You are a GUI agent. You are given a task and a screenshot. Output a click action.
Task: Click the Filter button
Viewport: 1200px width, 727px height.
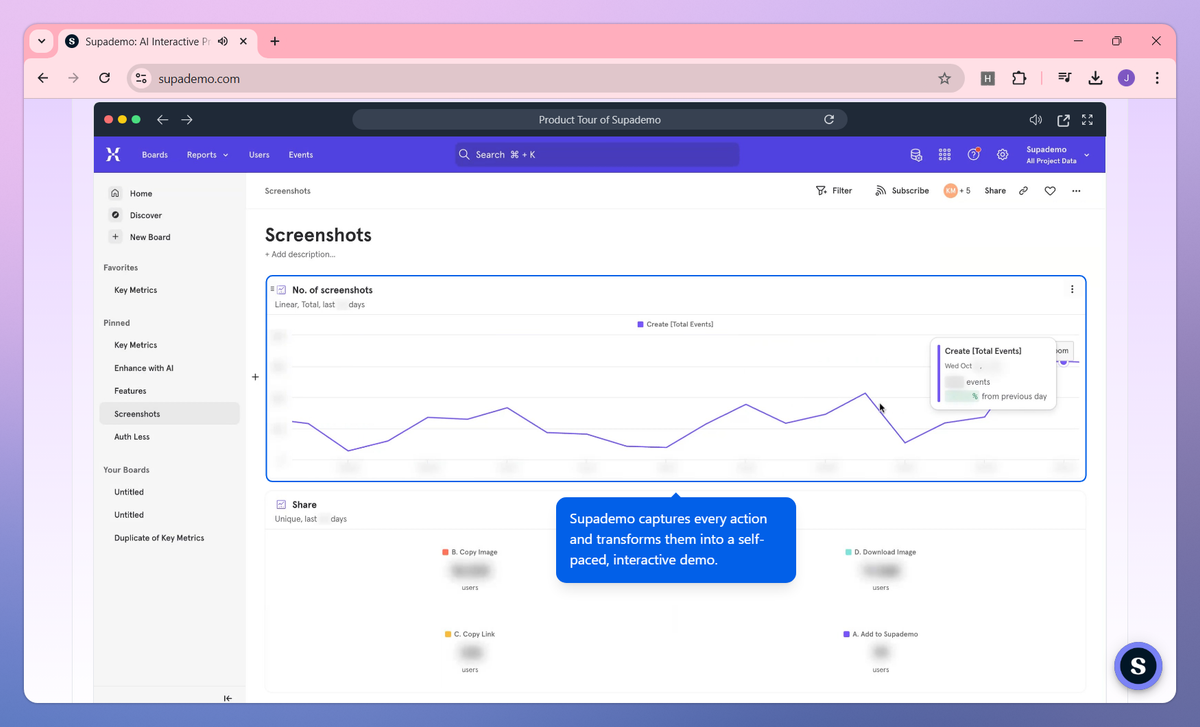click(x=834, y=191)
